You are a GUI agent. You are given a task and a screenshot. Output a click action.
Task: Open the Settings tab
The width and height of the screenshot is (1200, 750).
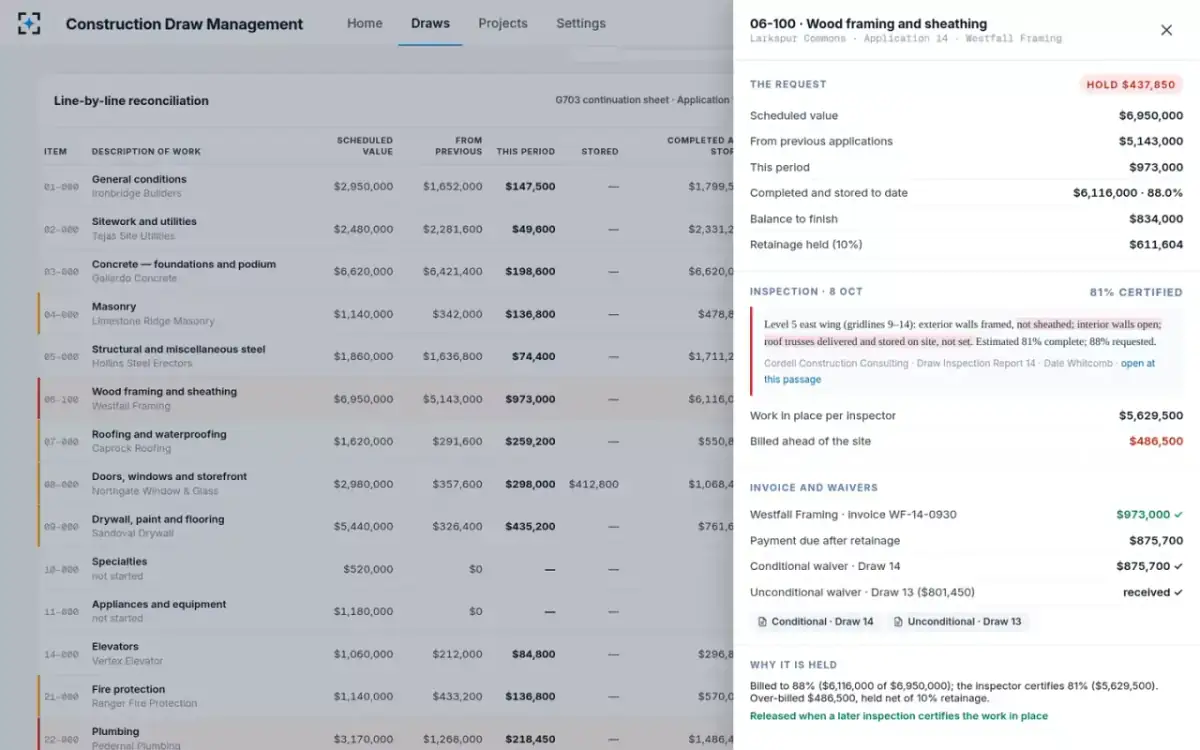click(x=581, y=23)
